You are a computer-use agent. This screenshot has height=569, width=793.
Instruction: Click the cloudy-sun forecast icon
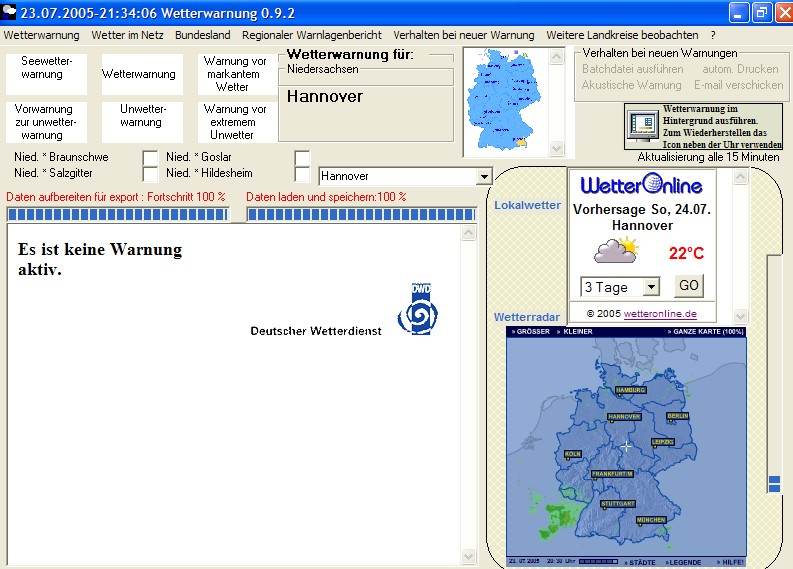click(615, 251)
